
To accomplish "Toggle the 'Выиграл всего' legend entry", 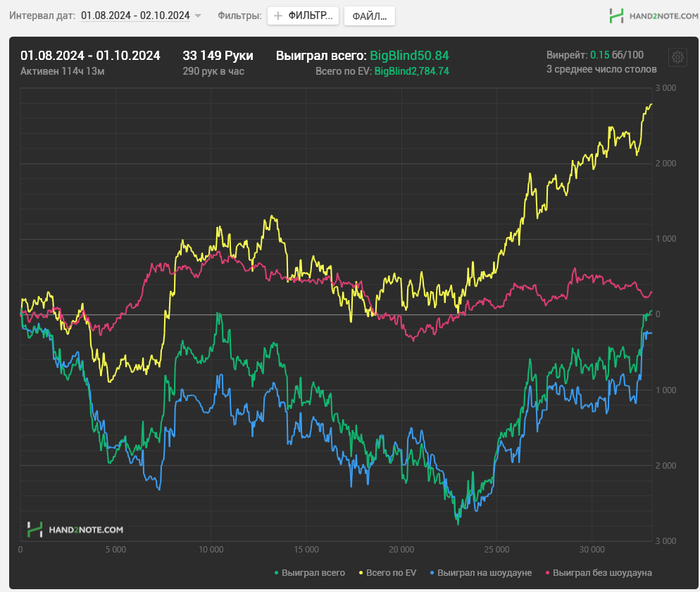I will [309, 573].
